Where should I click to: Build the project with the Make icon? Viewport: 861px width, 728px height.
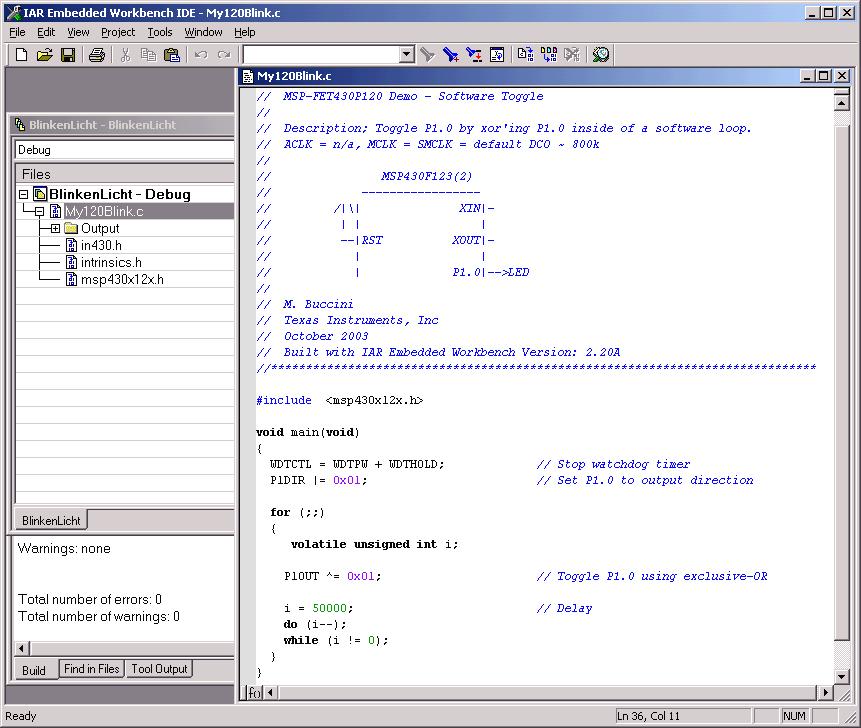[x=549, y=54]
